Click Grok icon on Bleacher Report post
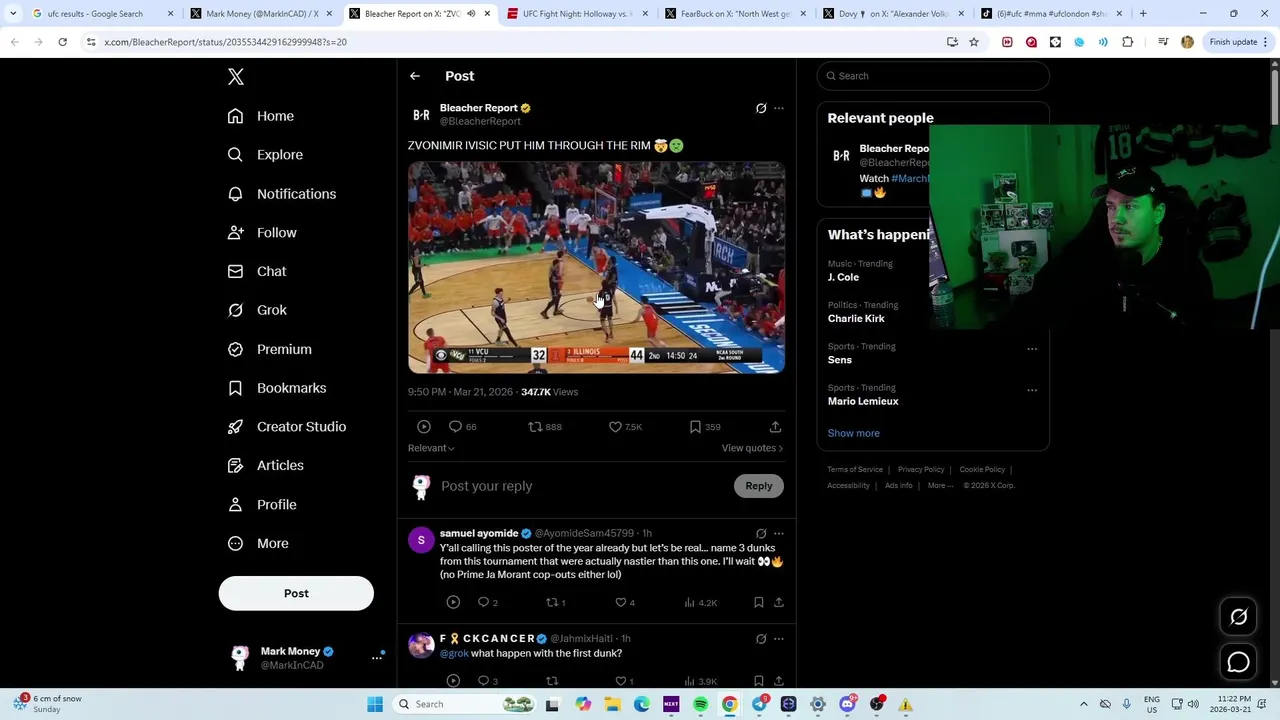 point(761,108)
